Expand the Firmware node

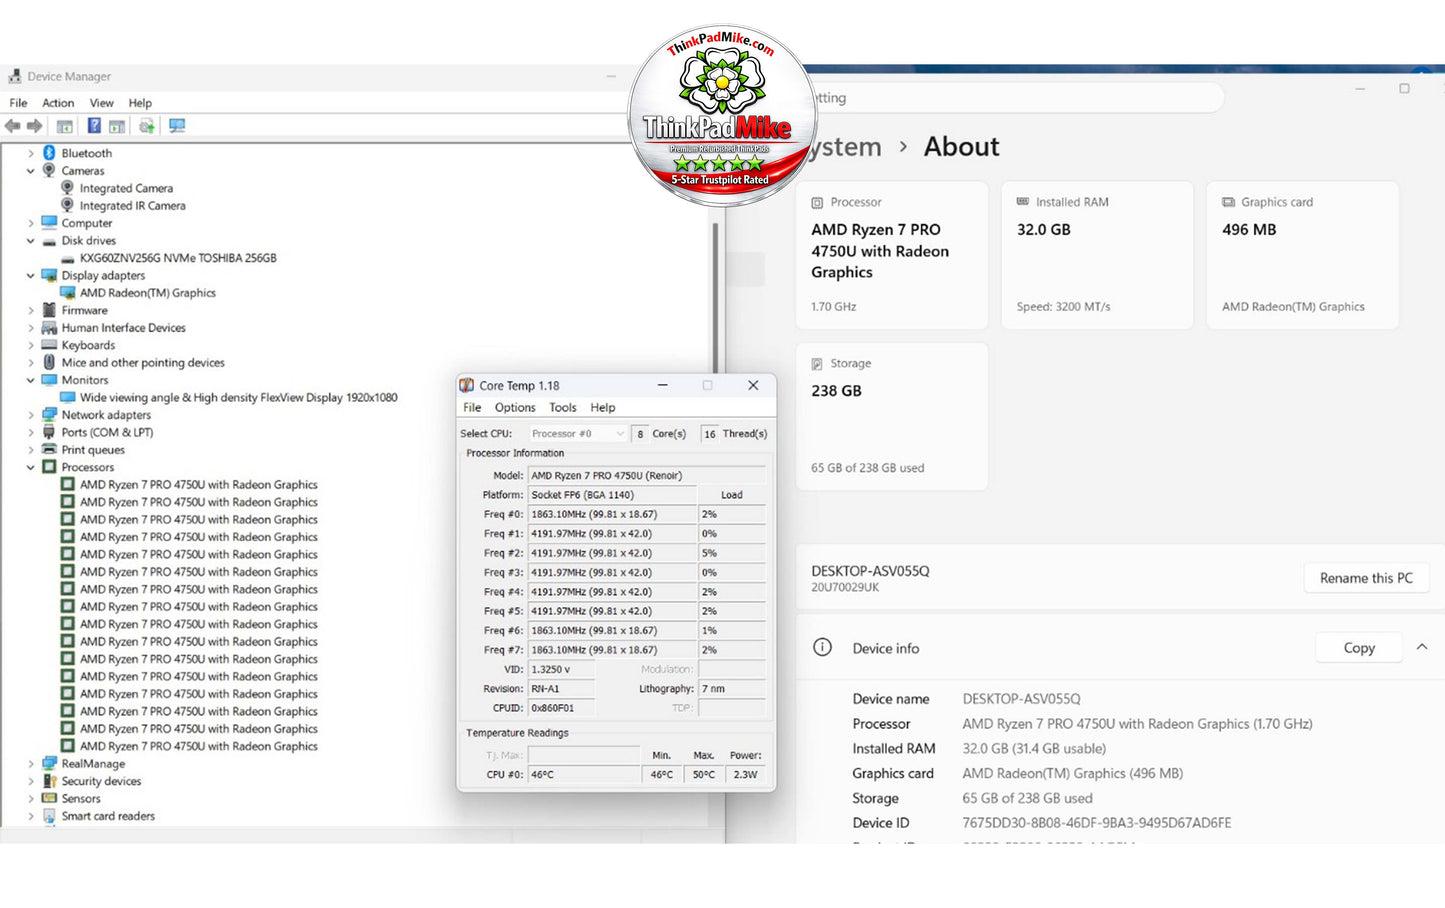point(31,311)
